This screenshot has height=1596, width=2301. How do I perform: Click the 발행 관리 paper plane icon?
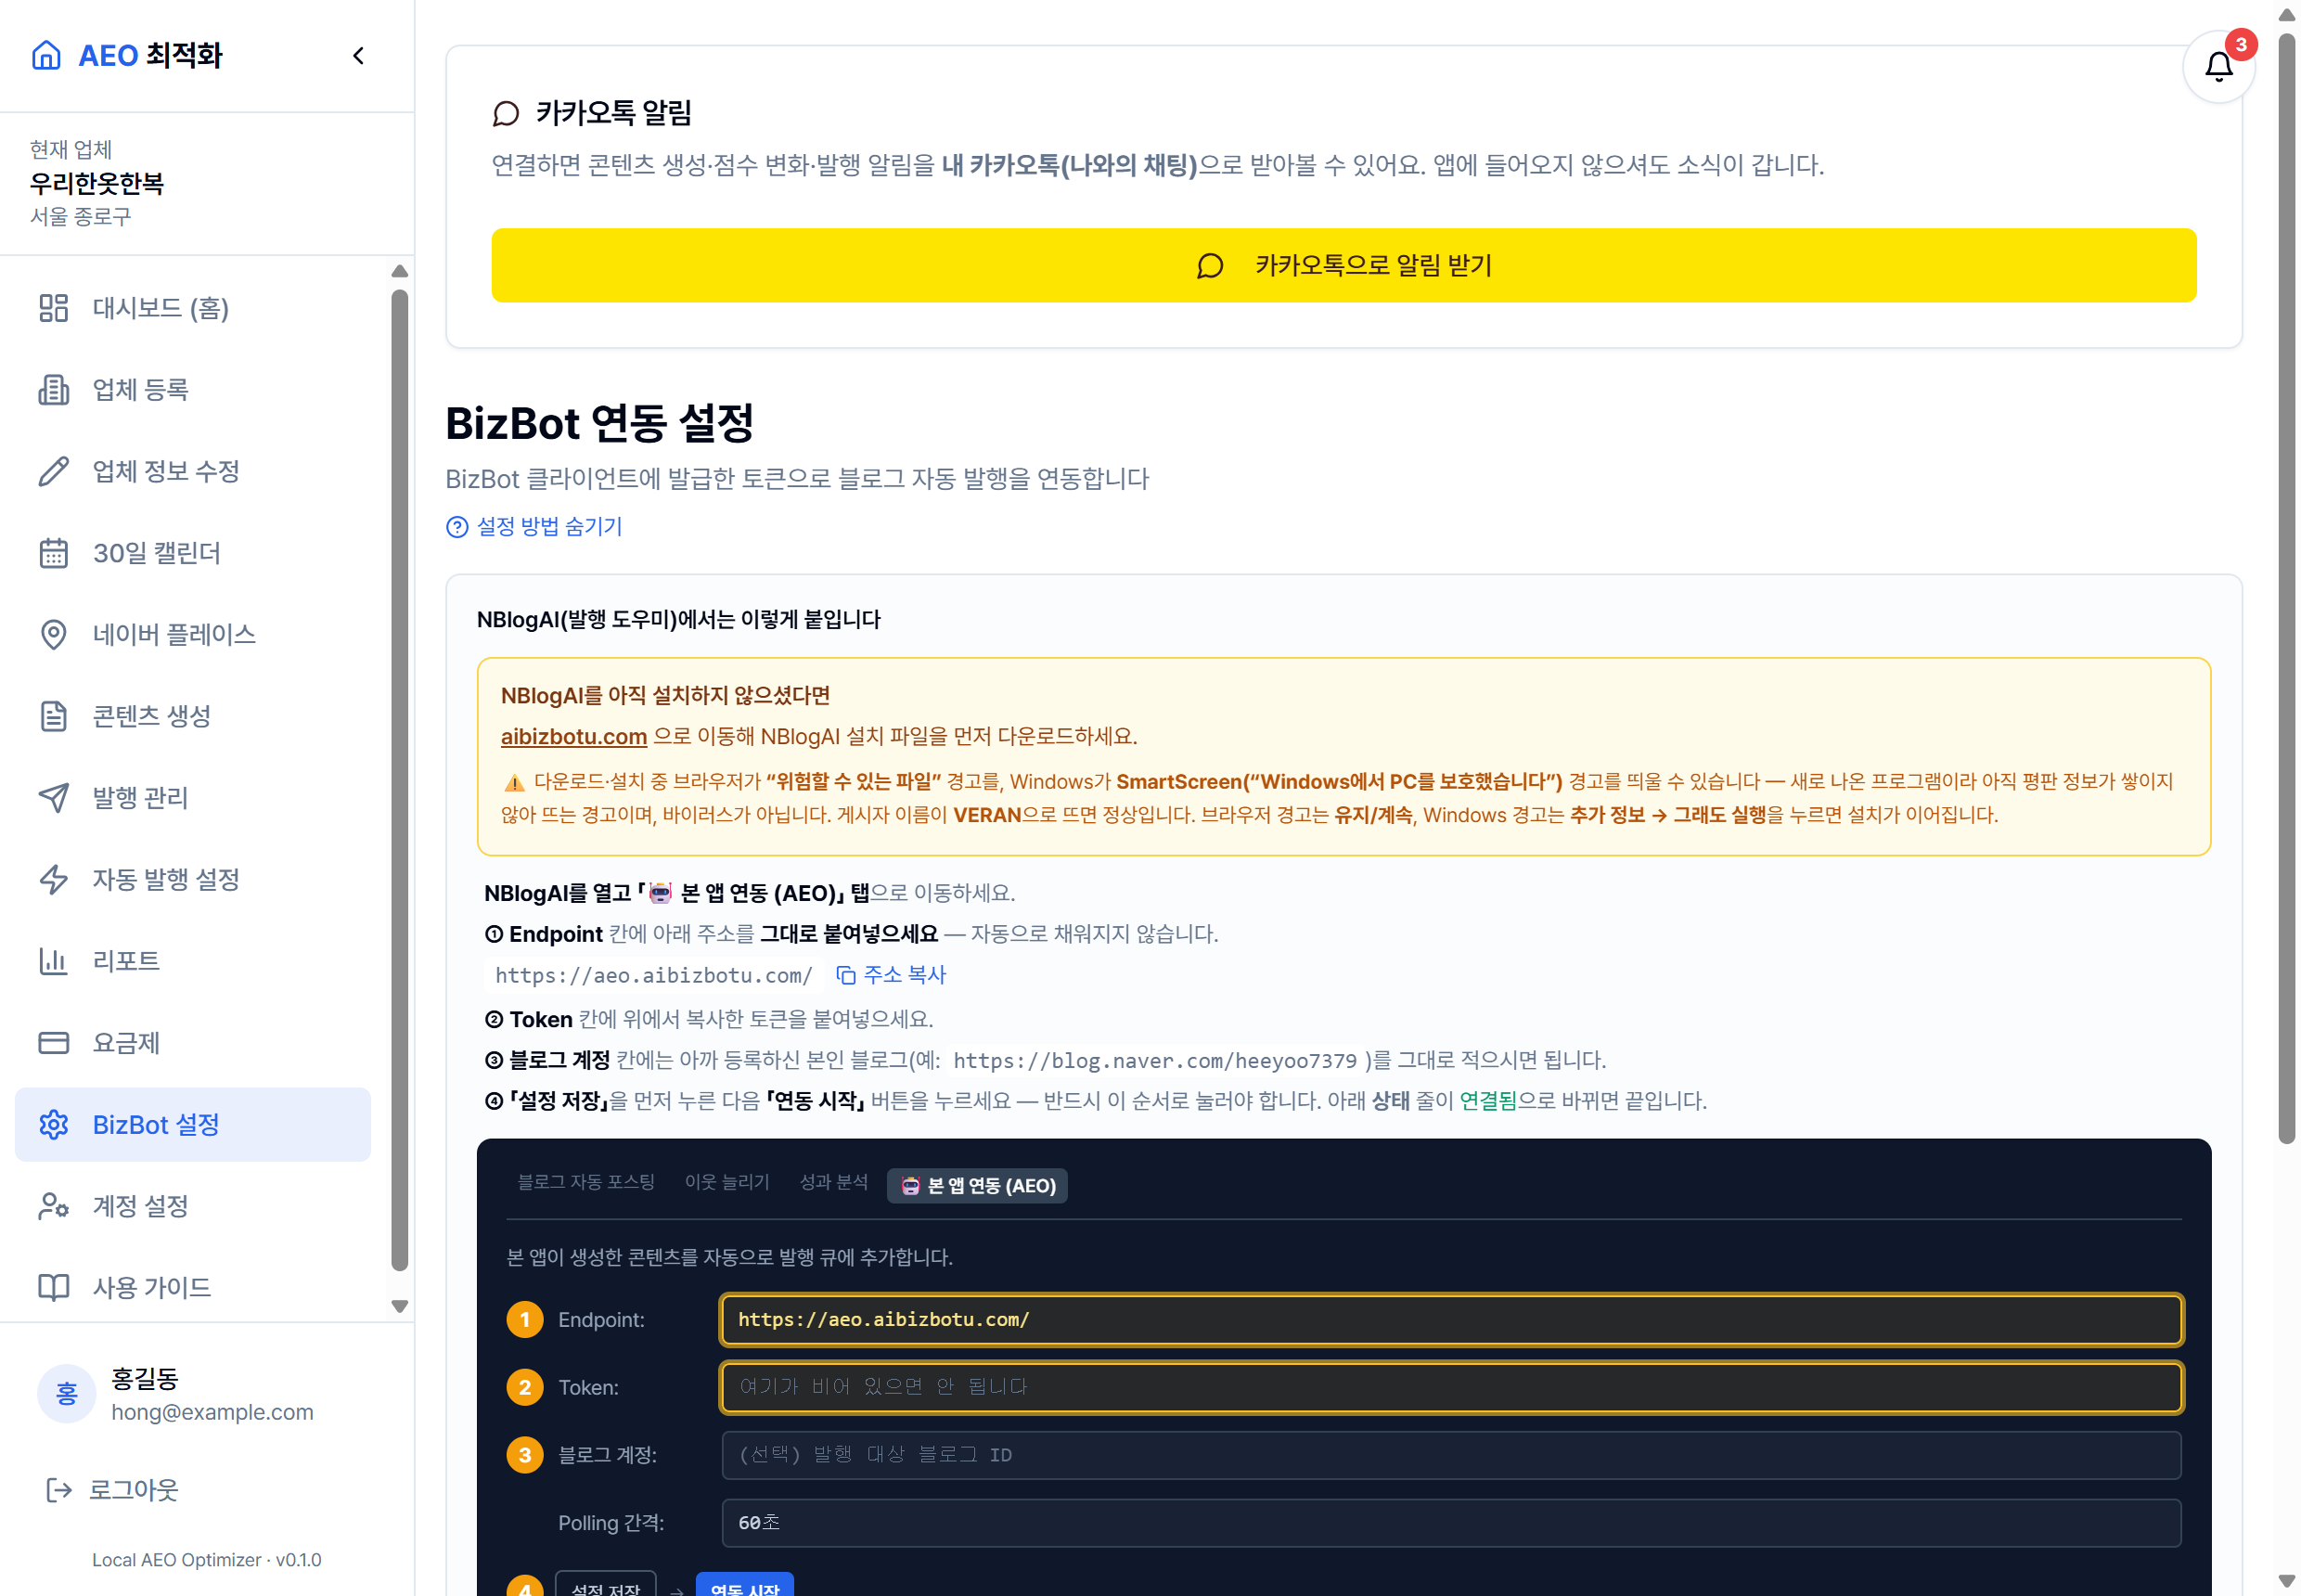pos(54,798)
